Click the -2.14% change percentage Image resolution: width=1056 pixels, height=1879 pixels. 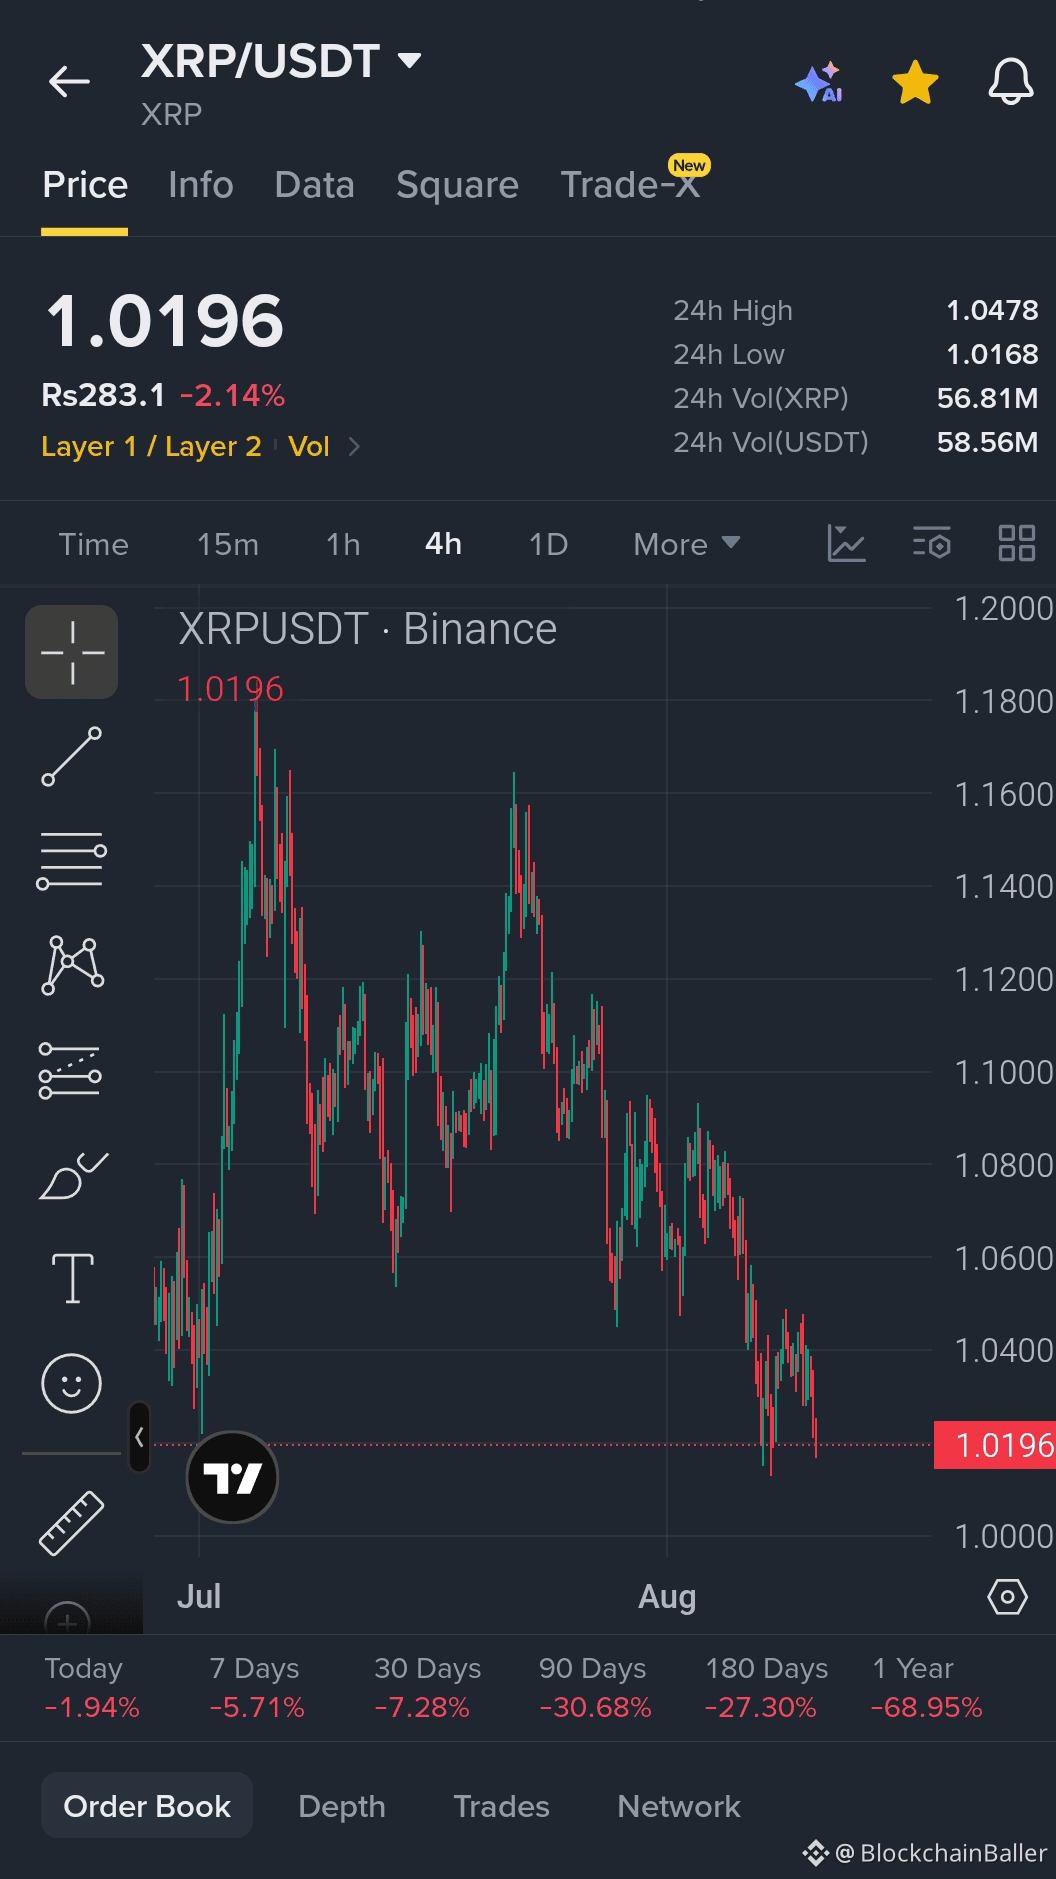[x=232, y=396]
